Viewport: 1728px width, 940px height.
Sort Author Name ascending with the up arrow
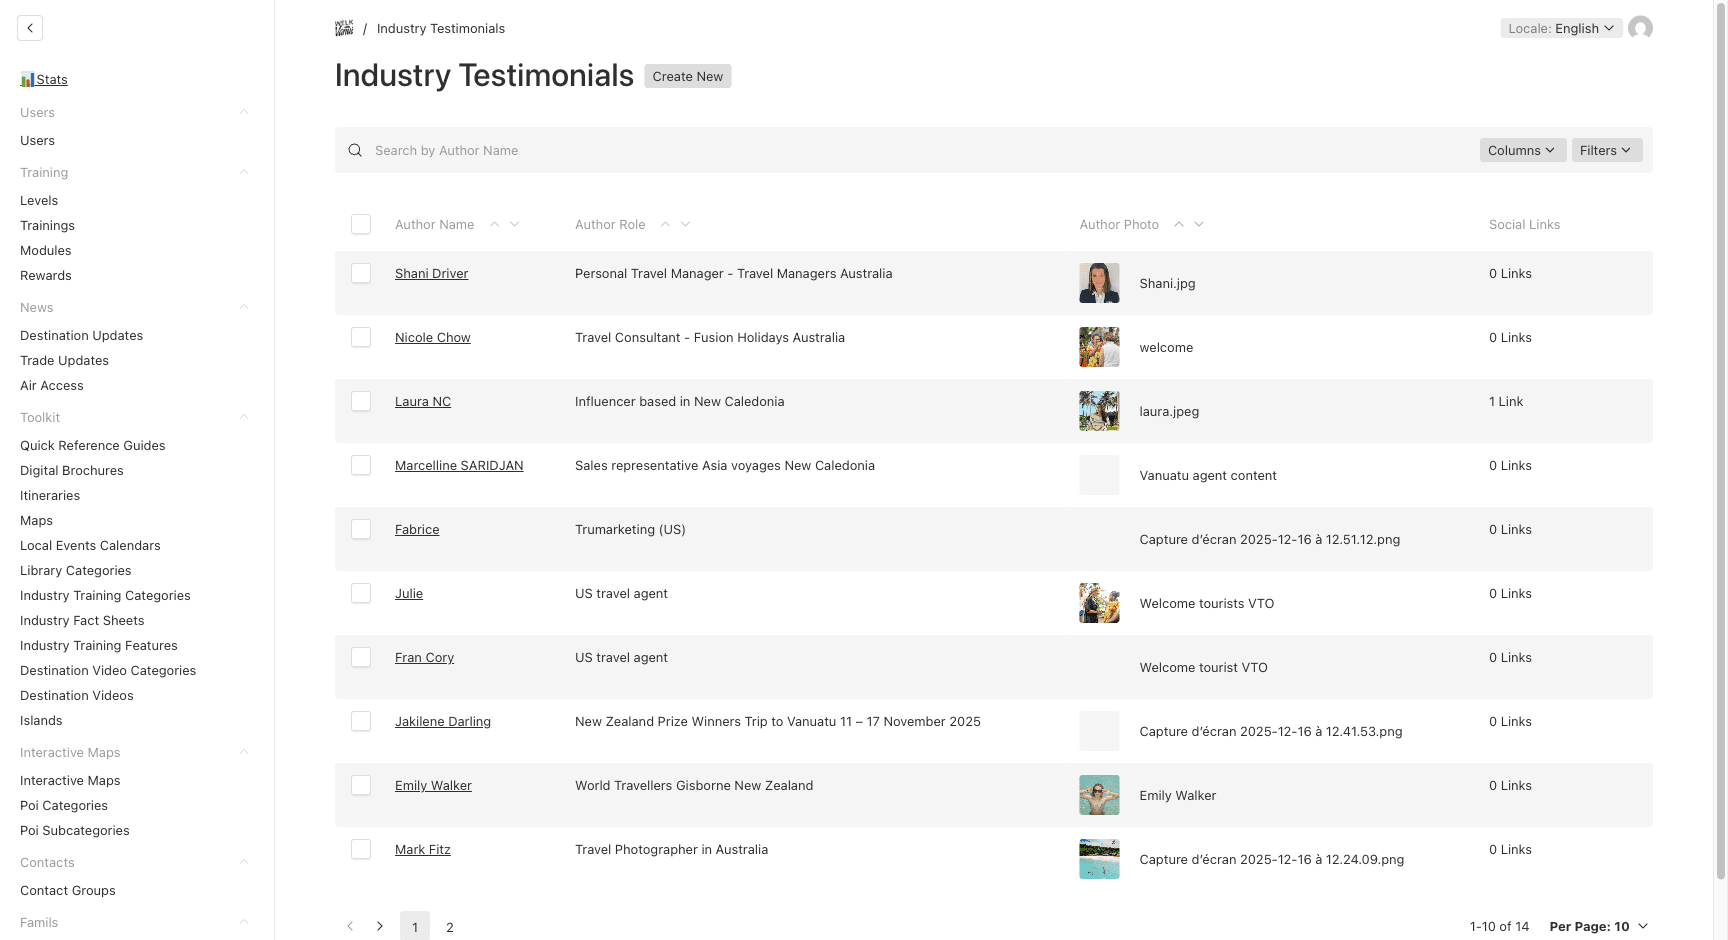pyautogui.click(x=495, y=224)
